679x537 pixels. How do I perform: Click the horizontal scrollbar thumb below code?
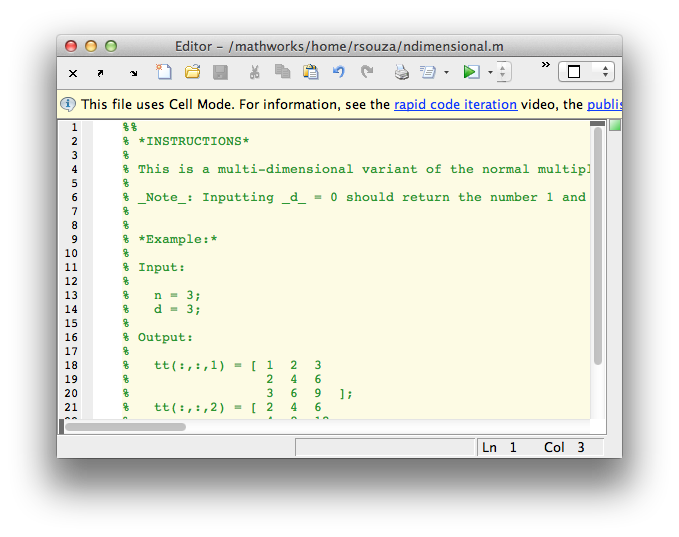tap(125, 427)
